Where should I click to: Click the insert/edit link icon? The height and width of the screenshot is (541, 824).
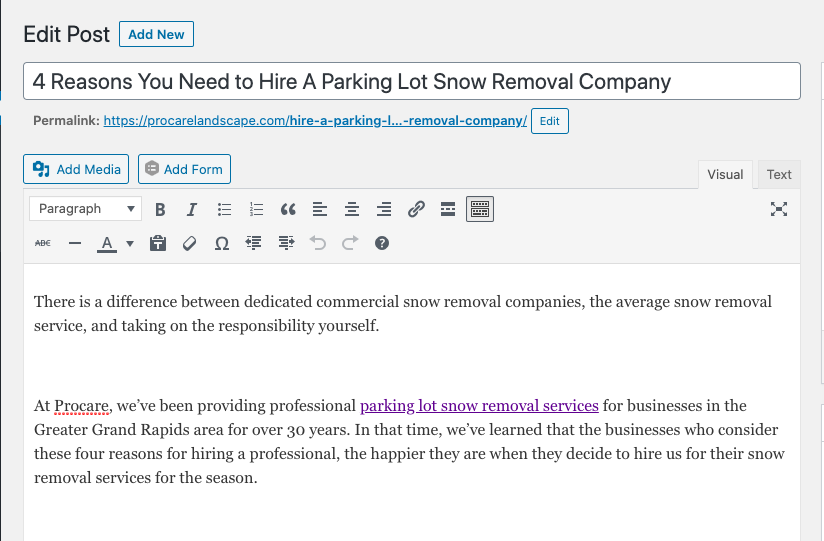(416, 209)
